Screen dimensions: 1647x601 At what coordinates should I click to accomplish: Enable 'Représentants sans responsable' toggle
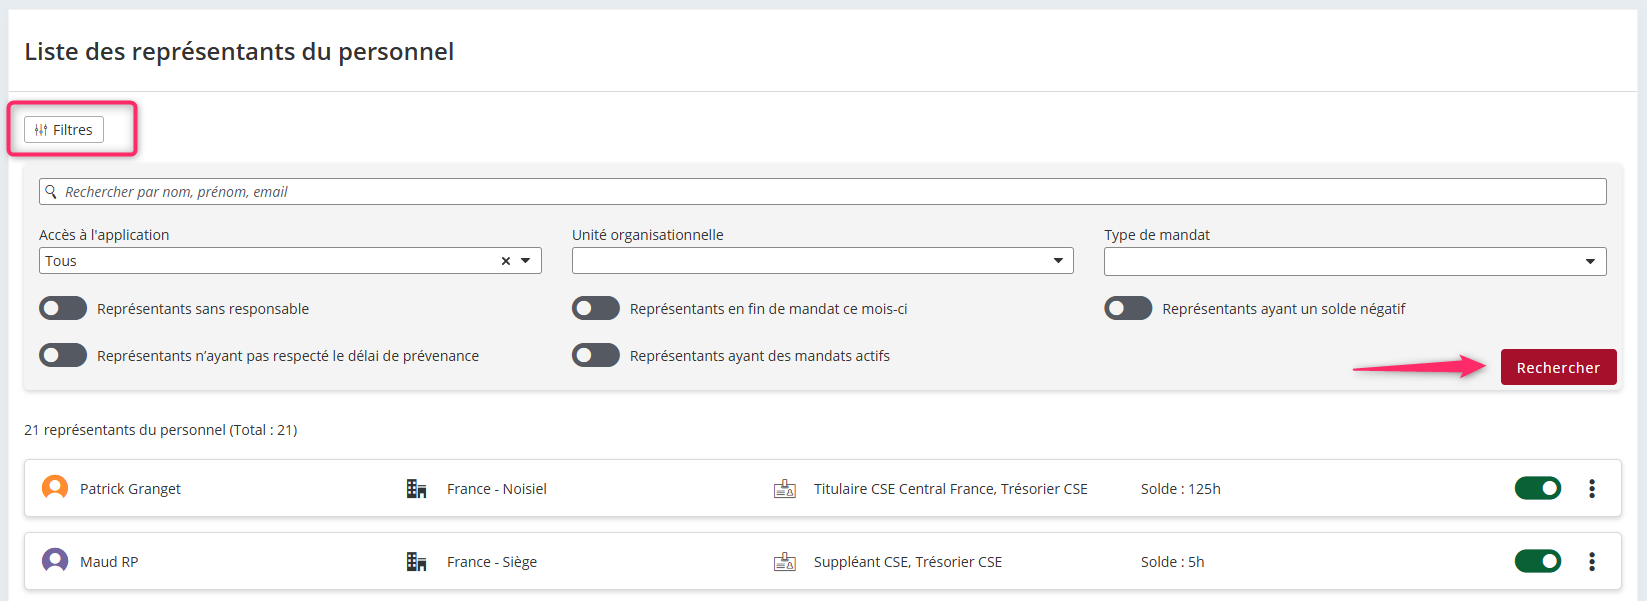63,308
